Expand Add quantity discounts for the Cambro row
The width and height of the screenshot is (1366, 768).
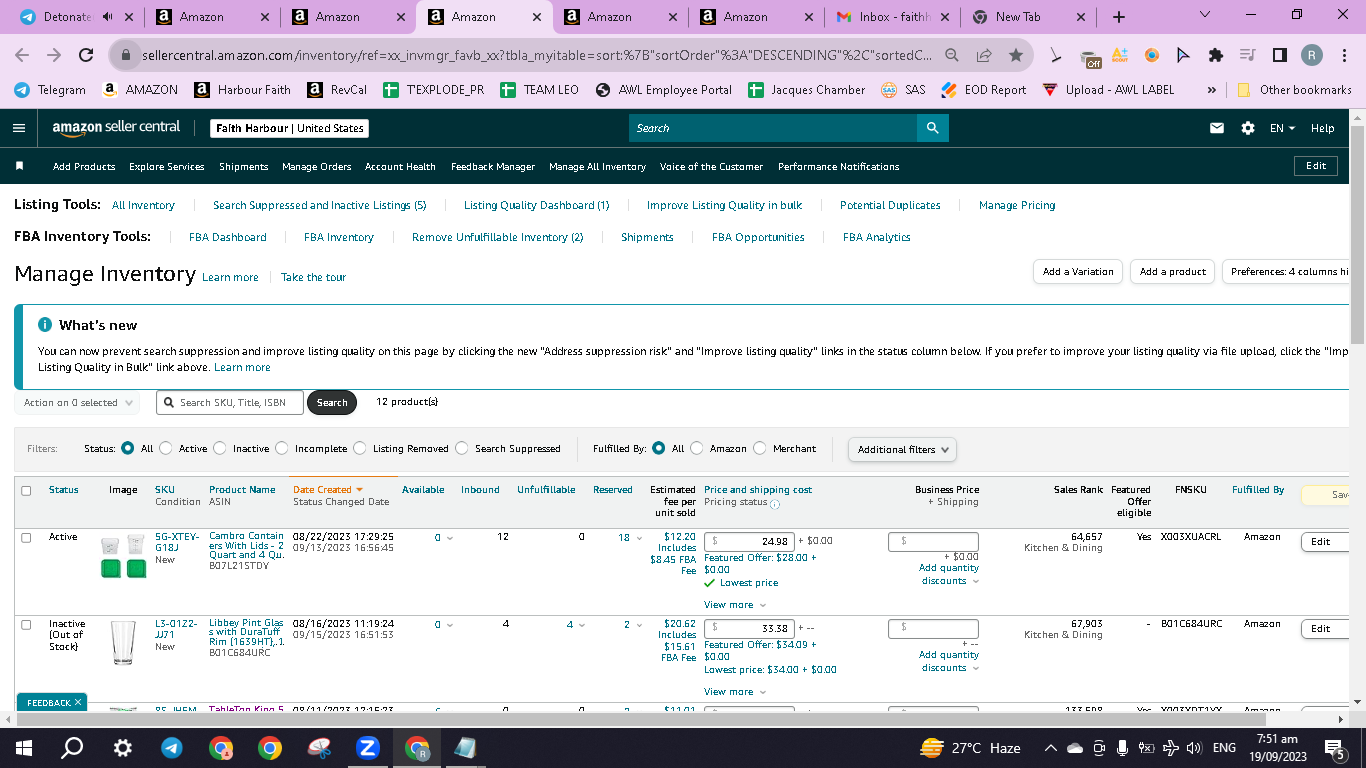948,574
